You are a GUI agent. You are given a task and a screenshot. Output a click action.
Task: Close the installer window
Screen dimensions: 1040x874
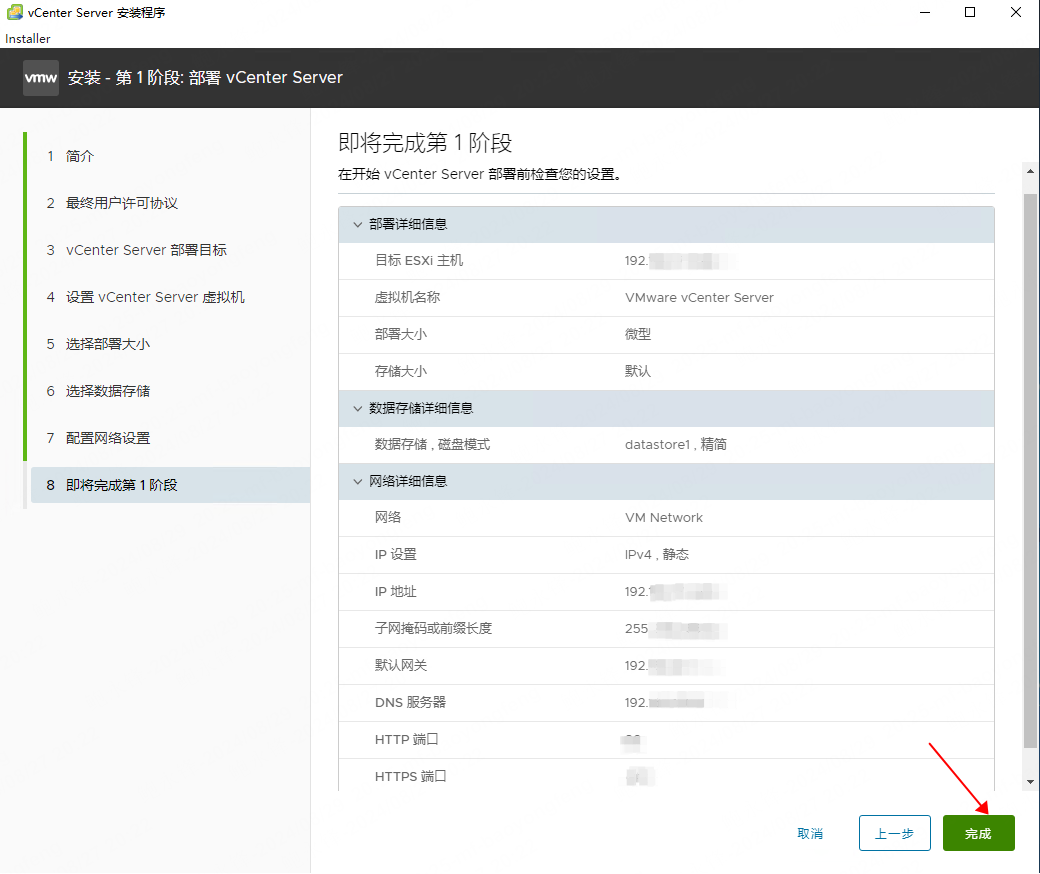(1015, 12)
